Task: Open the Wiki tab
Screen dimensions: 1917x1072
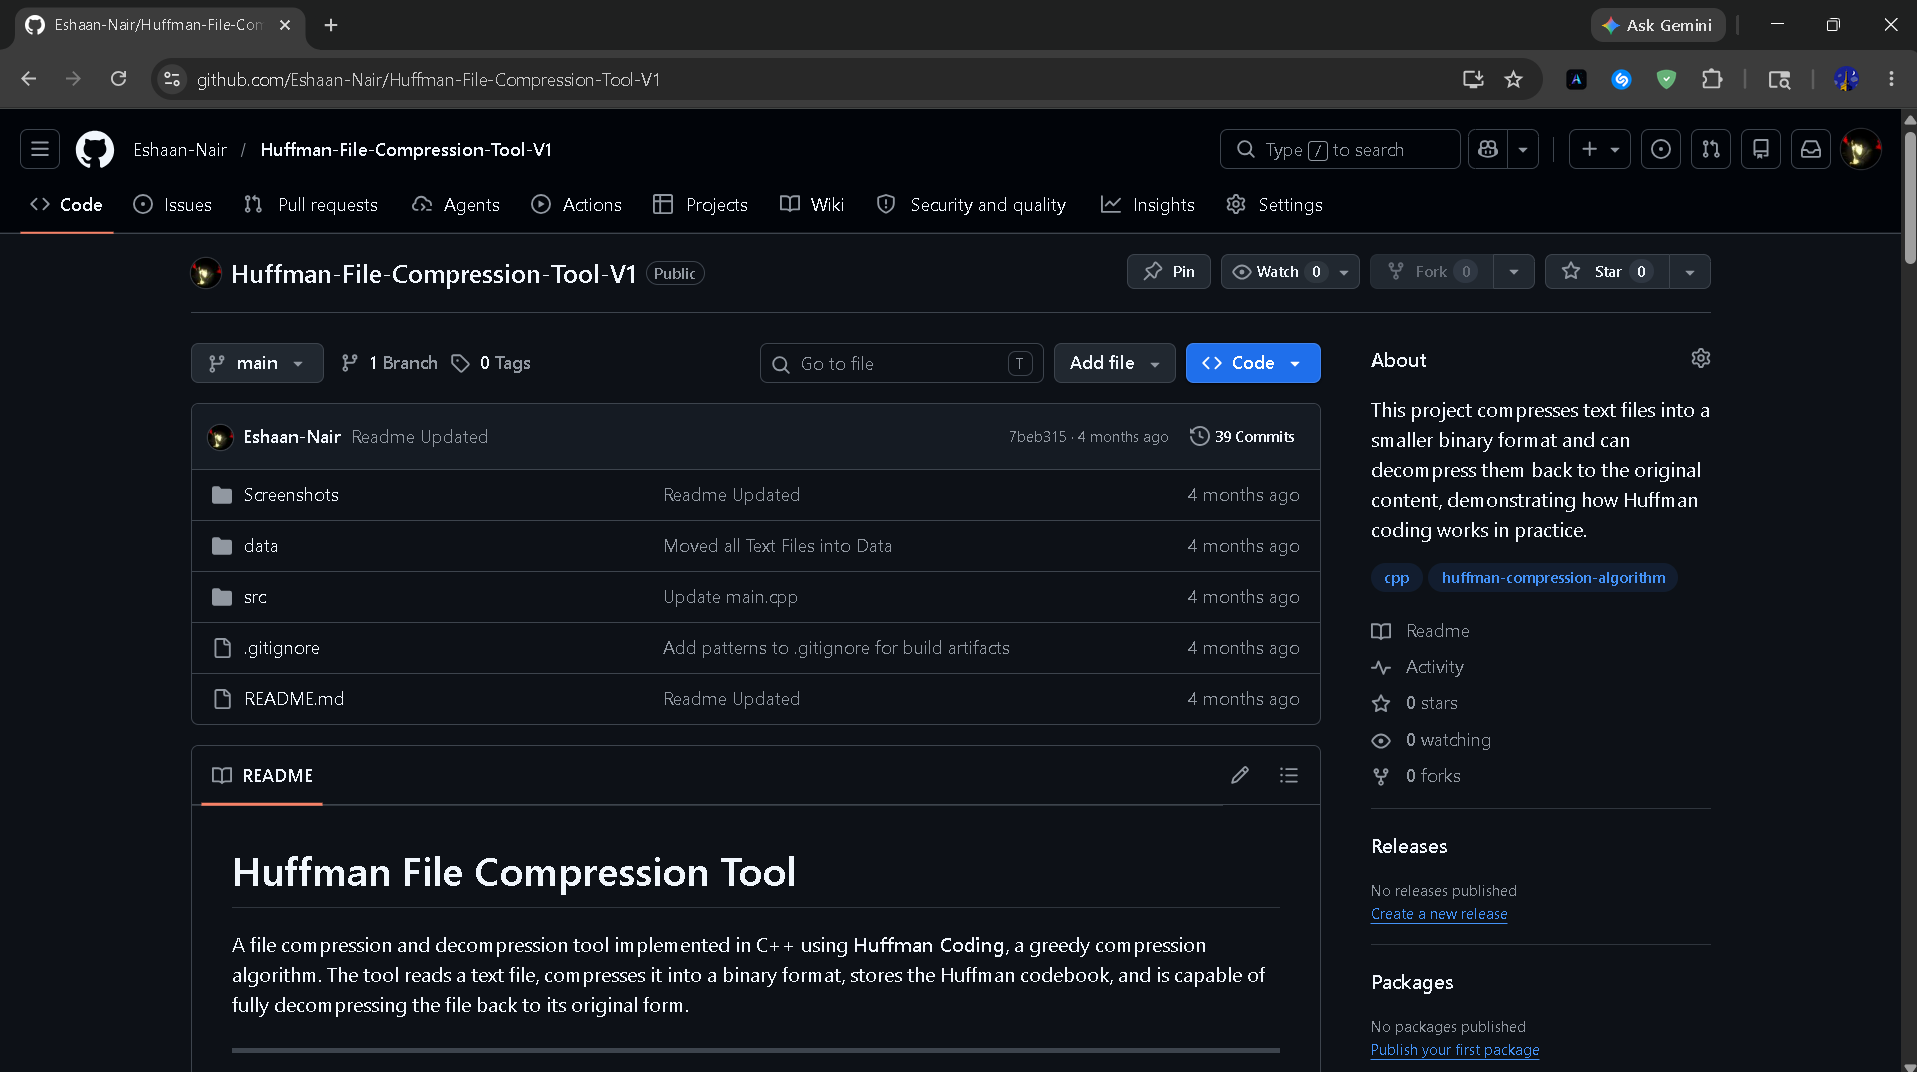Action: (x=812, y=204)
